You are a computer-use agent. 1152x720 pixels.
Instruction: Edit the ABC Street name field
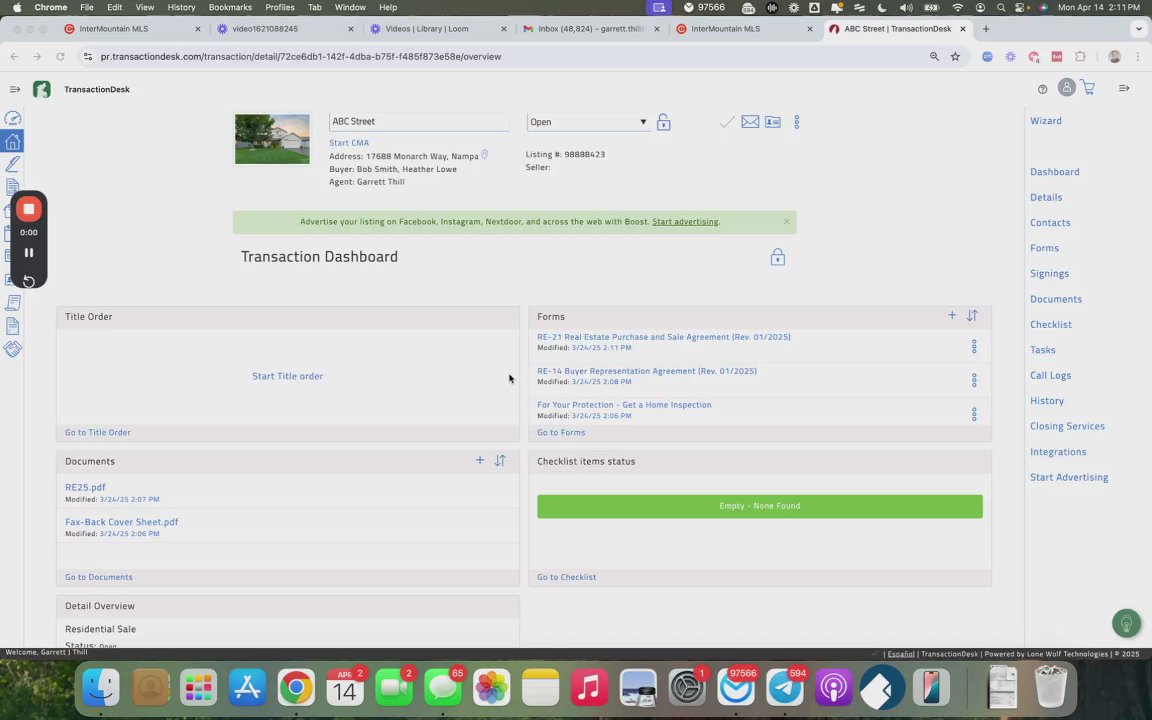419,121
